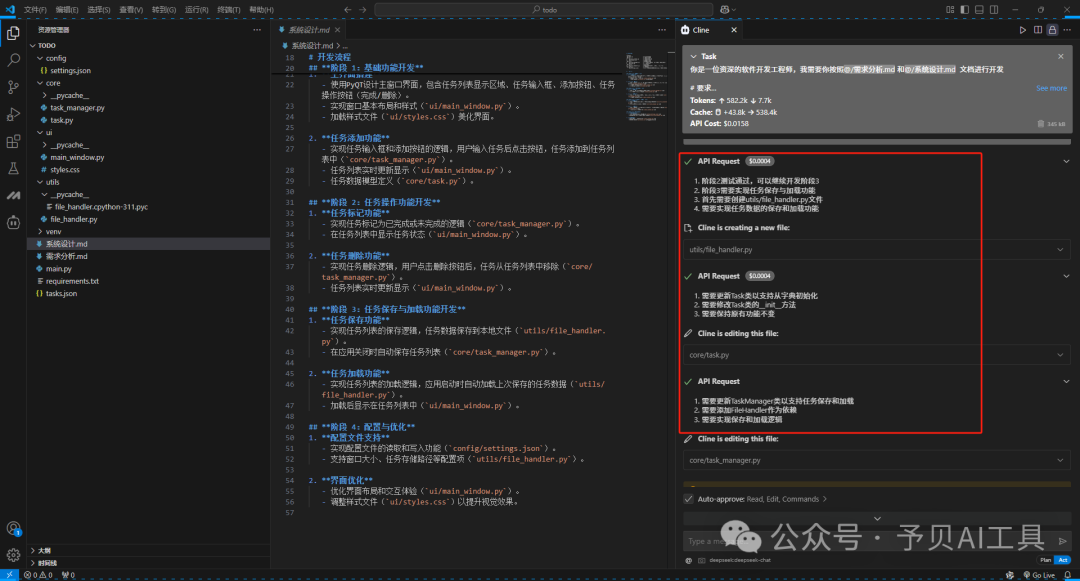Click the @ context icon below message box
This screenshot has height=581, width=1080.
click(x=689, y=560)
